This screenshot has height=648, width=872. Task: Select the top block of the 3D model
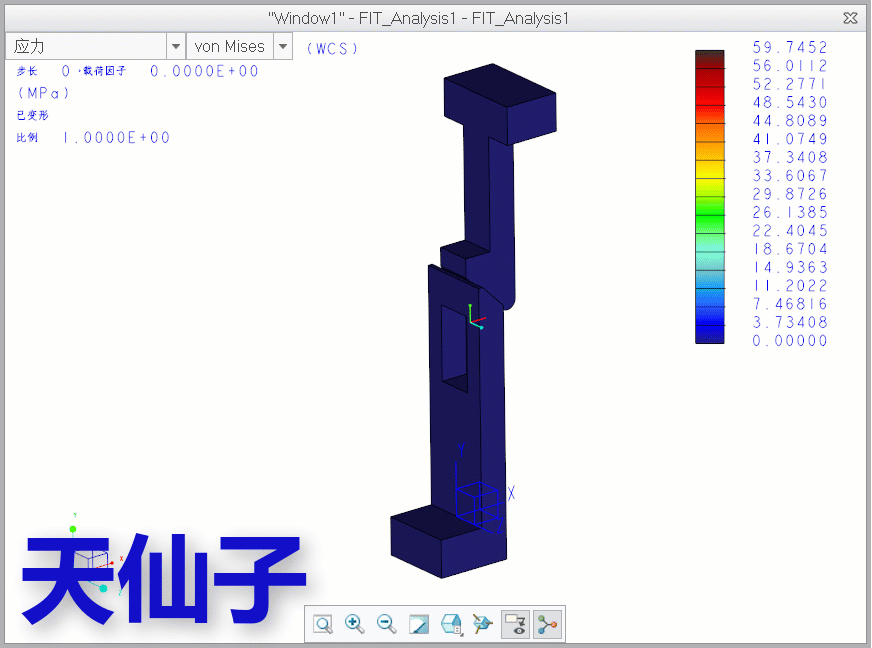500,100
